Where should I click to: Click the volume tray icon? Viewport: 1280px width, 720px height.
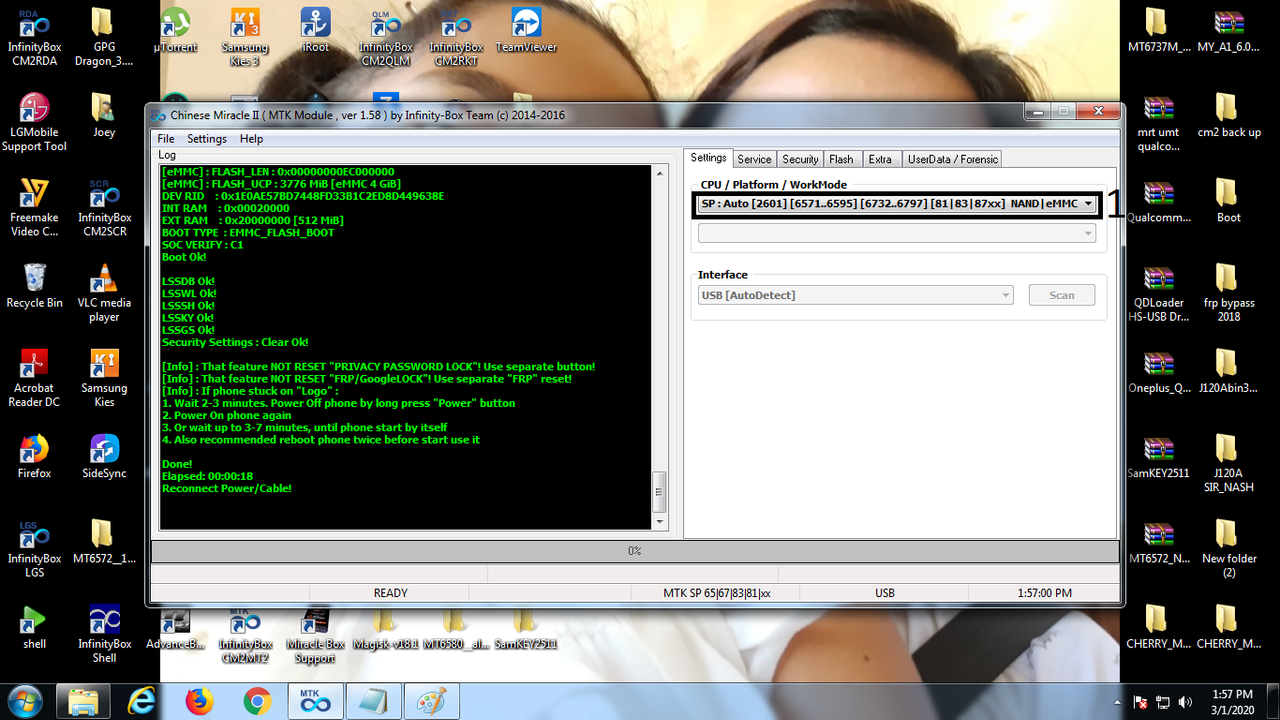tap(1185, 702)
